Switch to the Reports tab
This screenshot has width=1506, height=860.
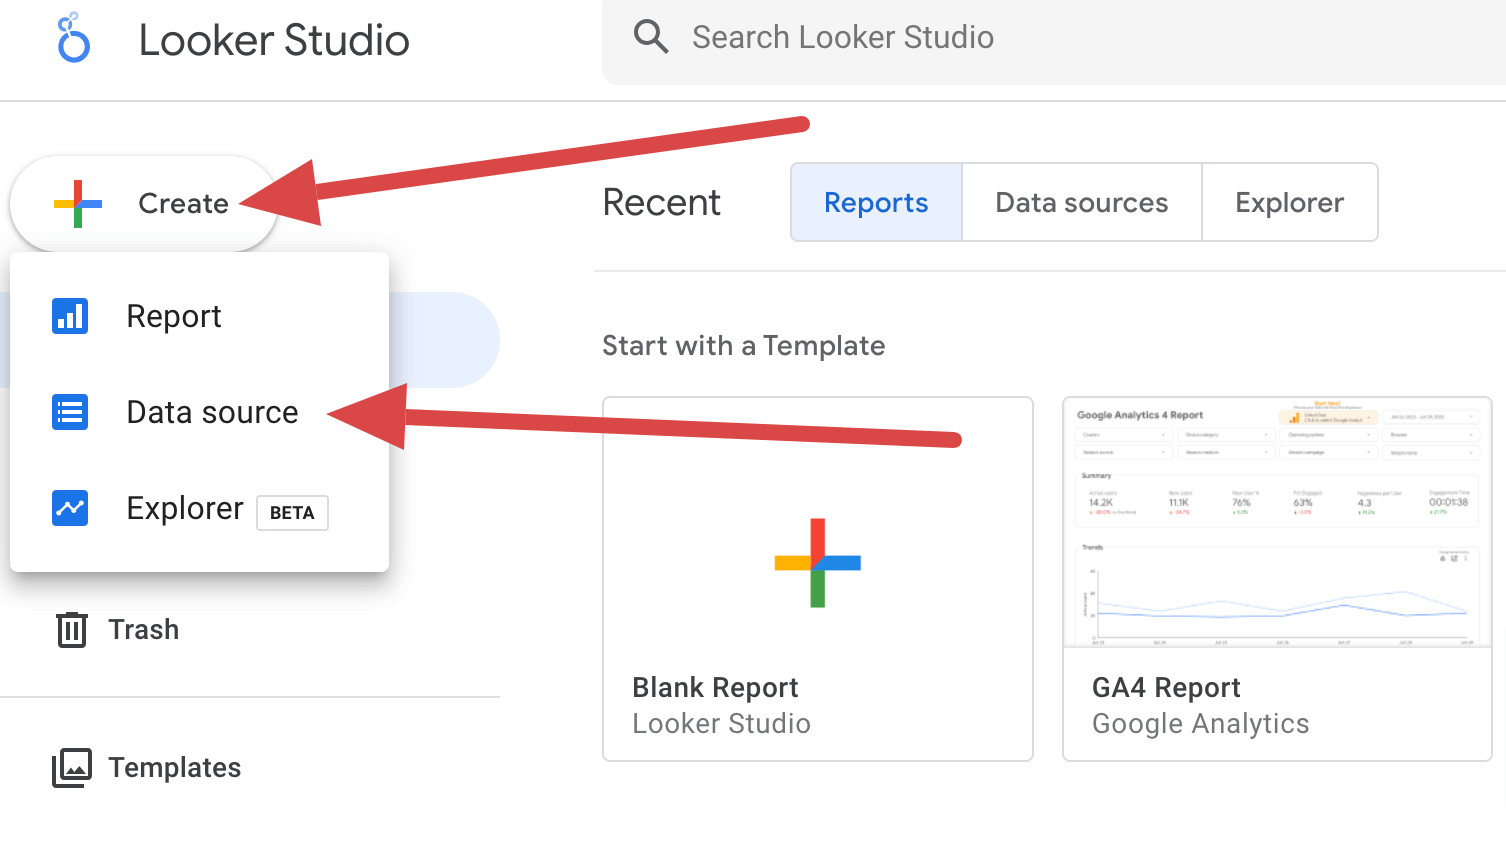coord(876,202)
